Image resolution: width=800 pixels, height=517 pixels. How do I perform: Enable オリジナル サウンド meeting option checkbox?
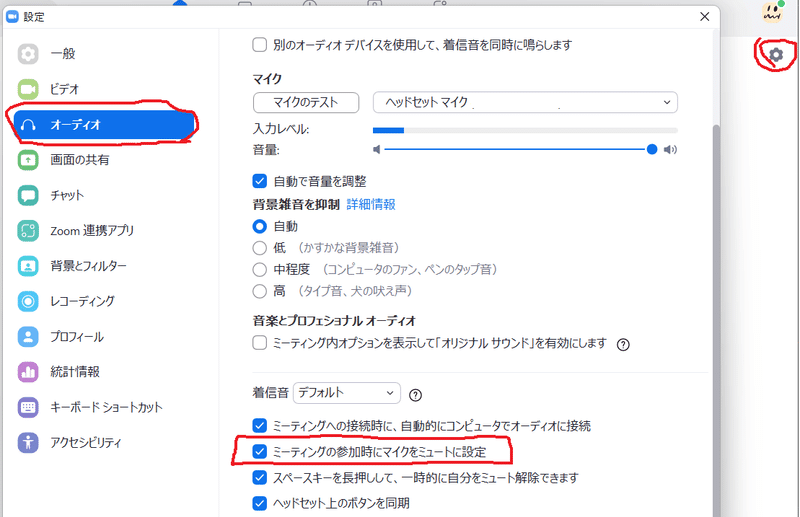[260, 342]
